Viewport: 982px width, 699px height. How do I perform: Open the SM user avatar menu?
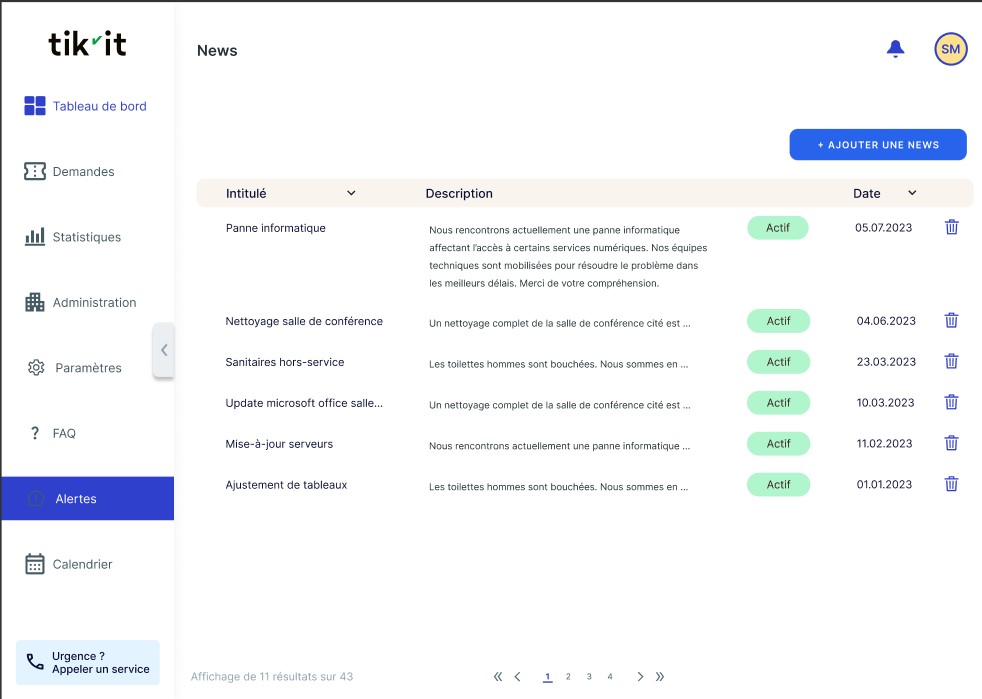(950, 49)
